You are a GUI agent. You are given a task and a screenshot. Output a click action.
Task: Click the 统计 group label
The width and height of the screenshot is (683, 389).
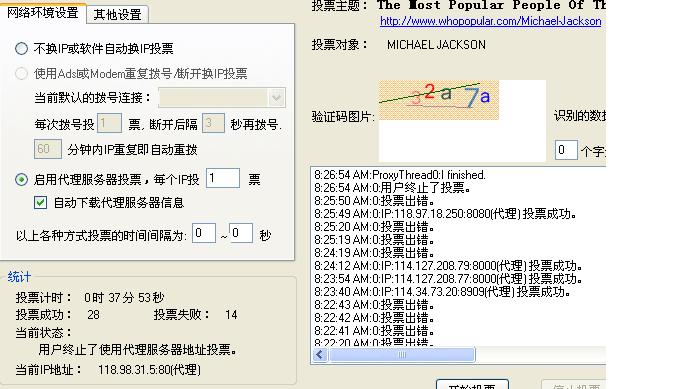[19, 277]
